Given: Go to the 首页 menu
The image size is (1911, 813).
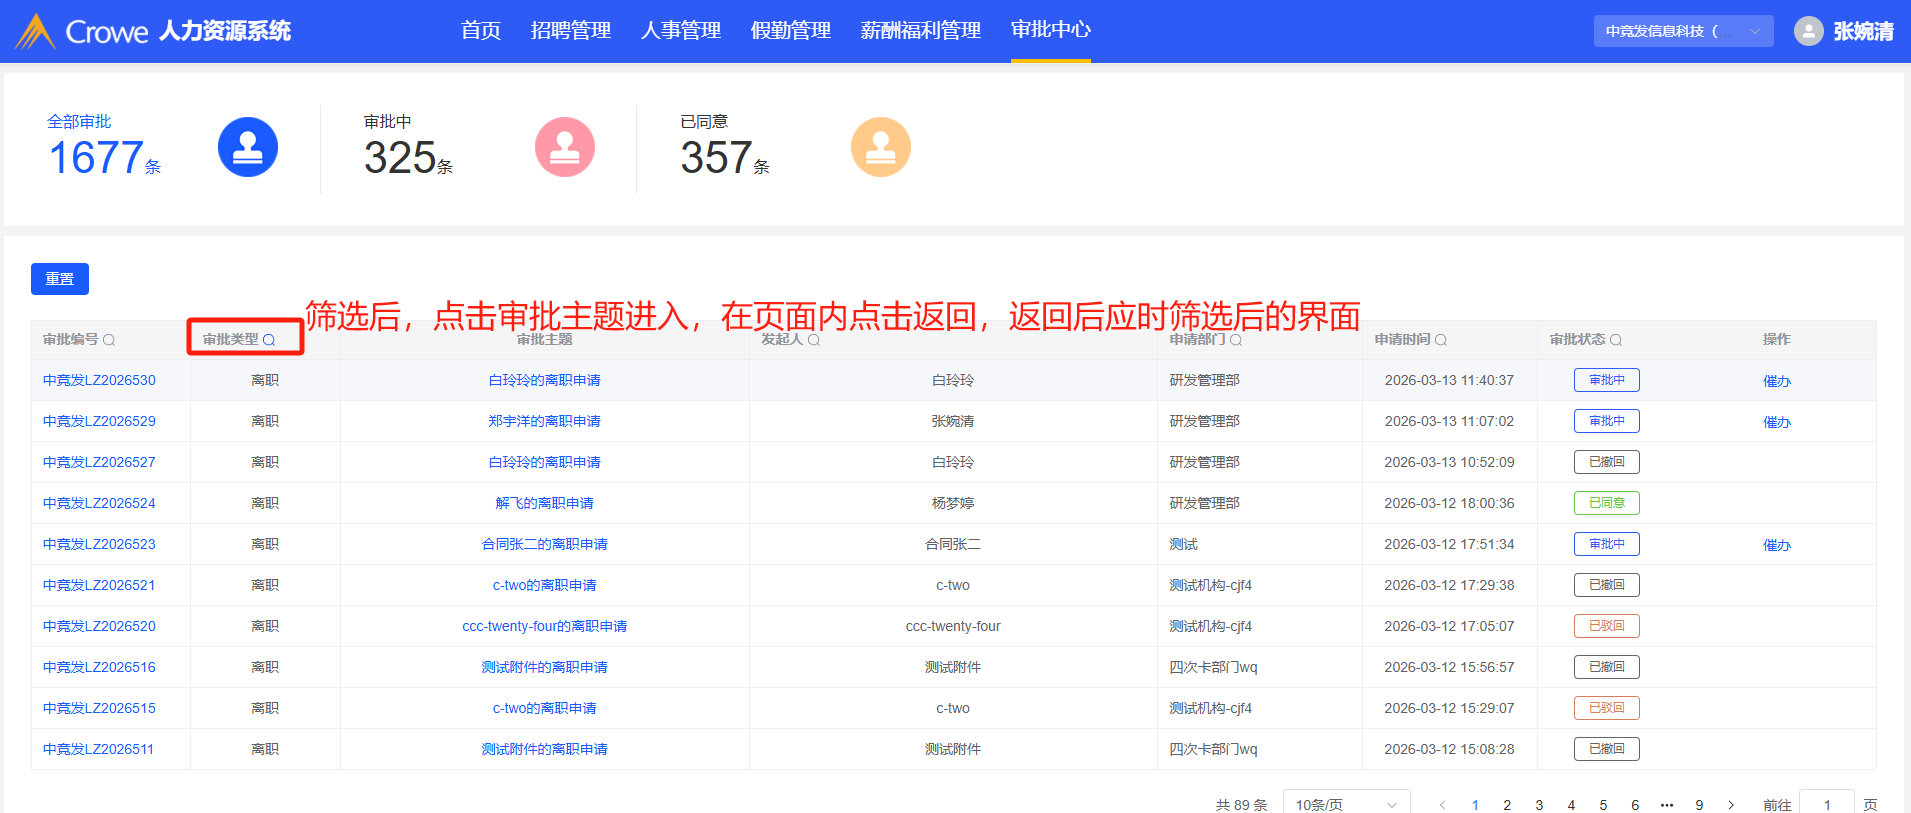Looking at the screenshot, I should (x=481, y=31).
